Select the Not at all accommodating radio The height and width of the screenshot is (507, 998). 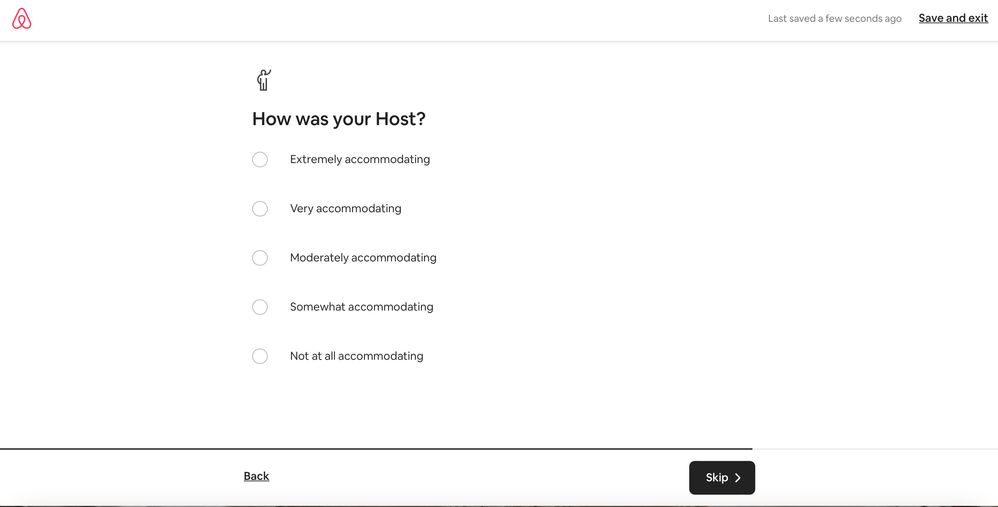260,356
